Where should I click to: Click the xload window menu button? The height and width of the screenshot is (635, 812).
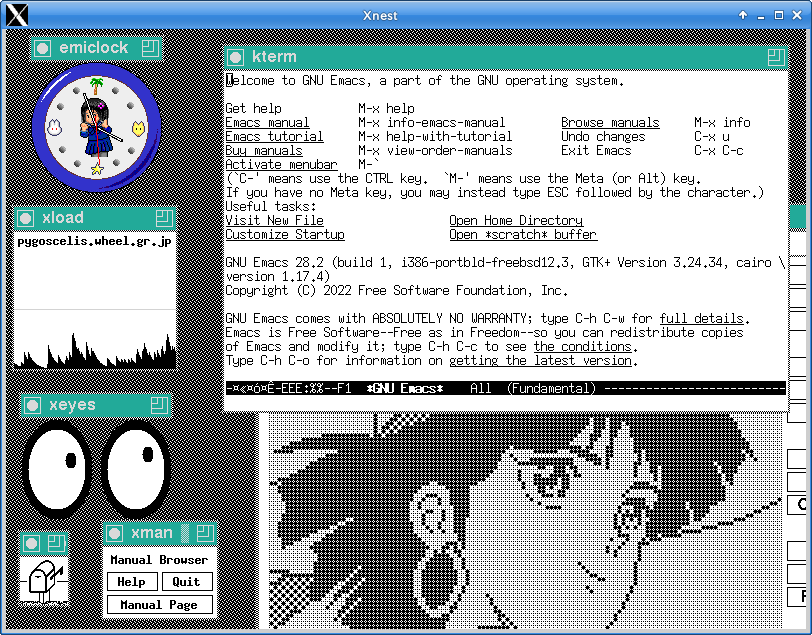pyautogui.click(x=25, y=218)
